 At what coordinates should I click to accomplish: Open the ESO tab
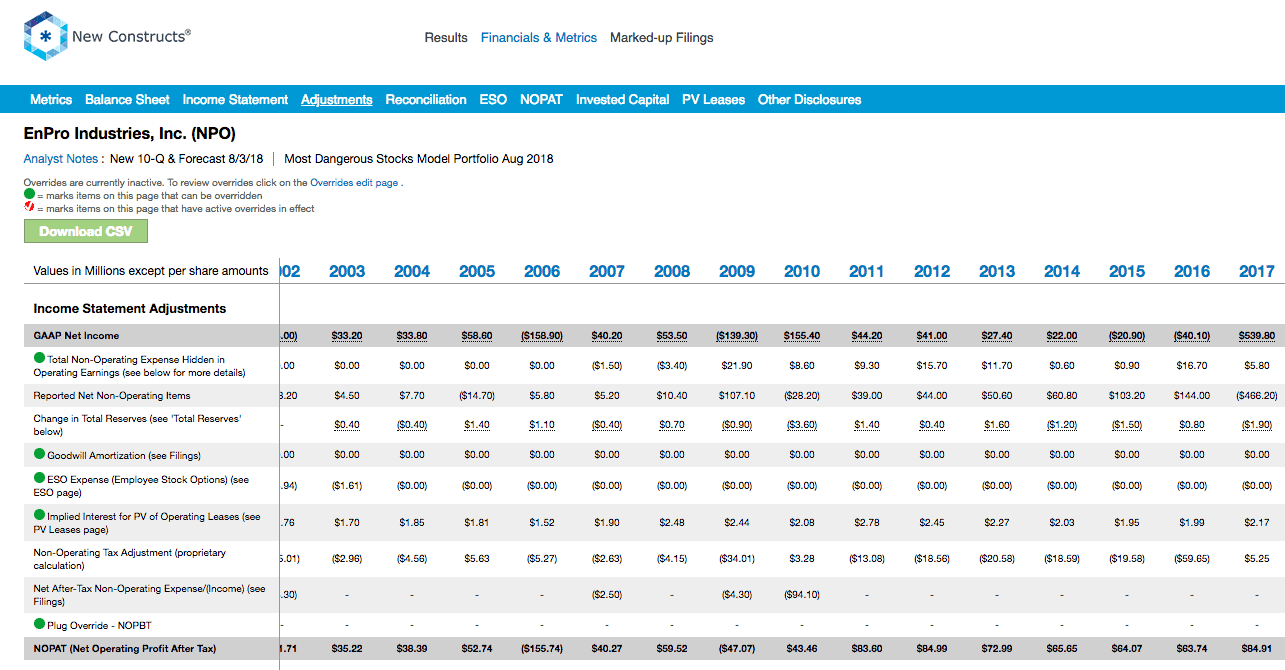pos(493,100)
